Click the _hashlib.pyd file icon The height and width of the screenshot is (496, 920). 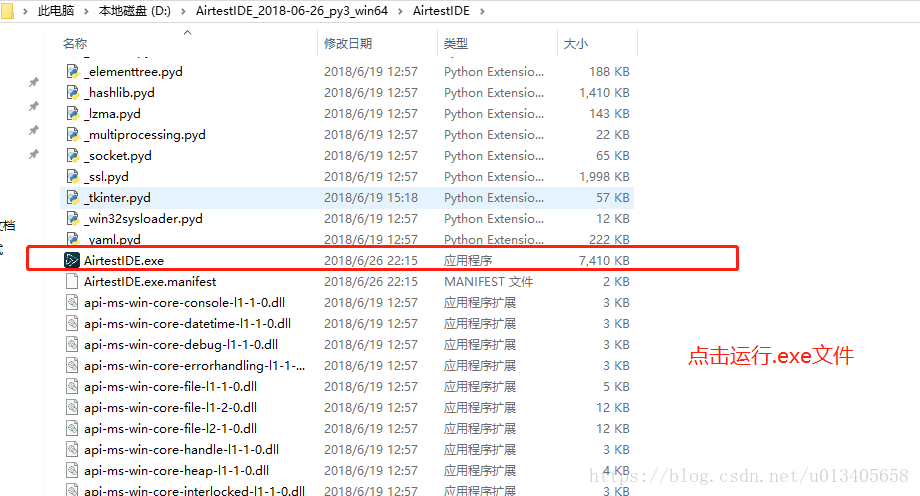point(73,93)
